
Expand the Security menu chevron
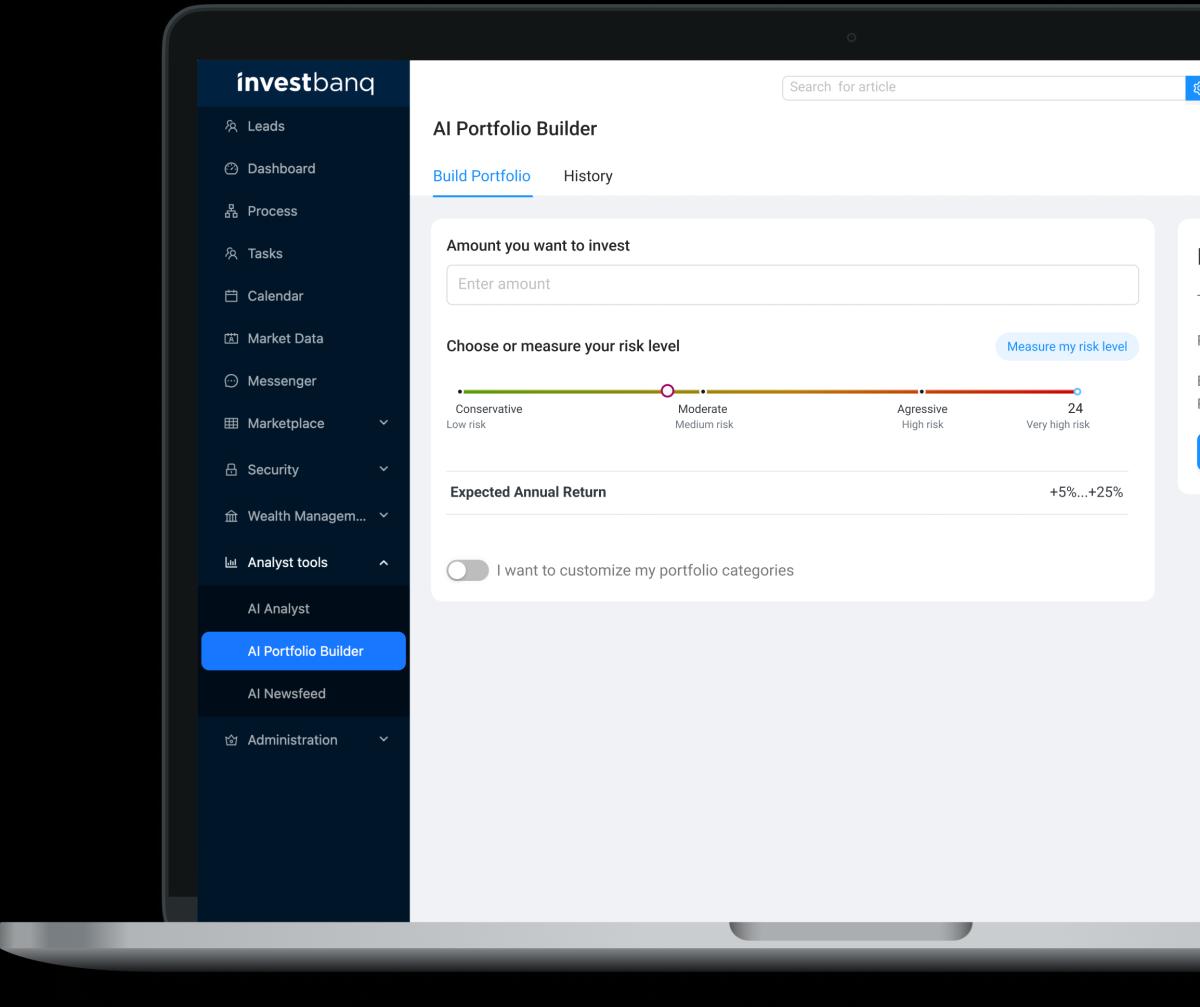(384, 470)
